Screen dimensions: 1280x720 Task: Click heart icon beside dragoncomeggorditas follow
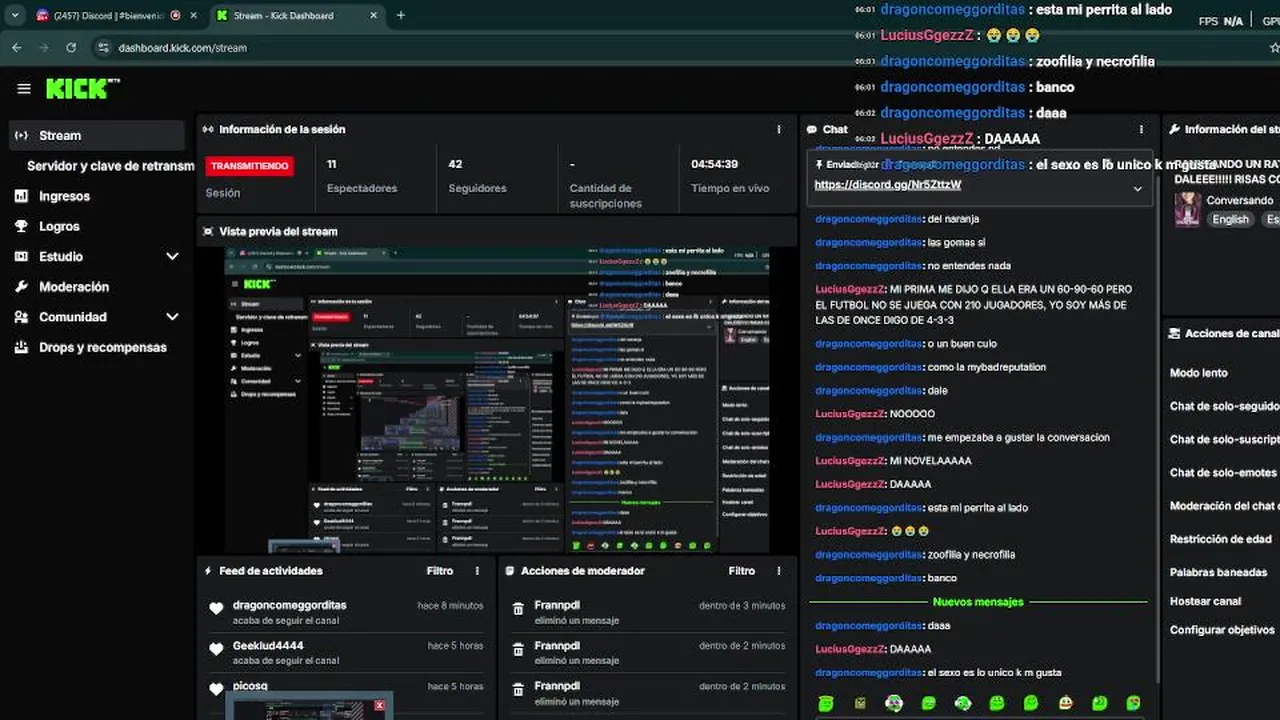coord(216,609)
